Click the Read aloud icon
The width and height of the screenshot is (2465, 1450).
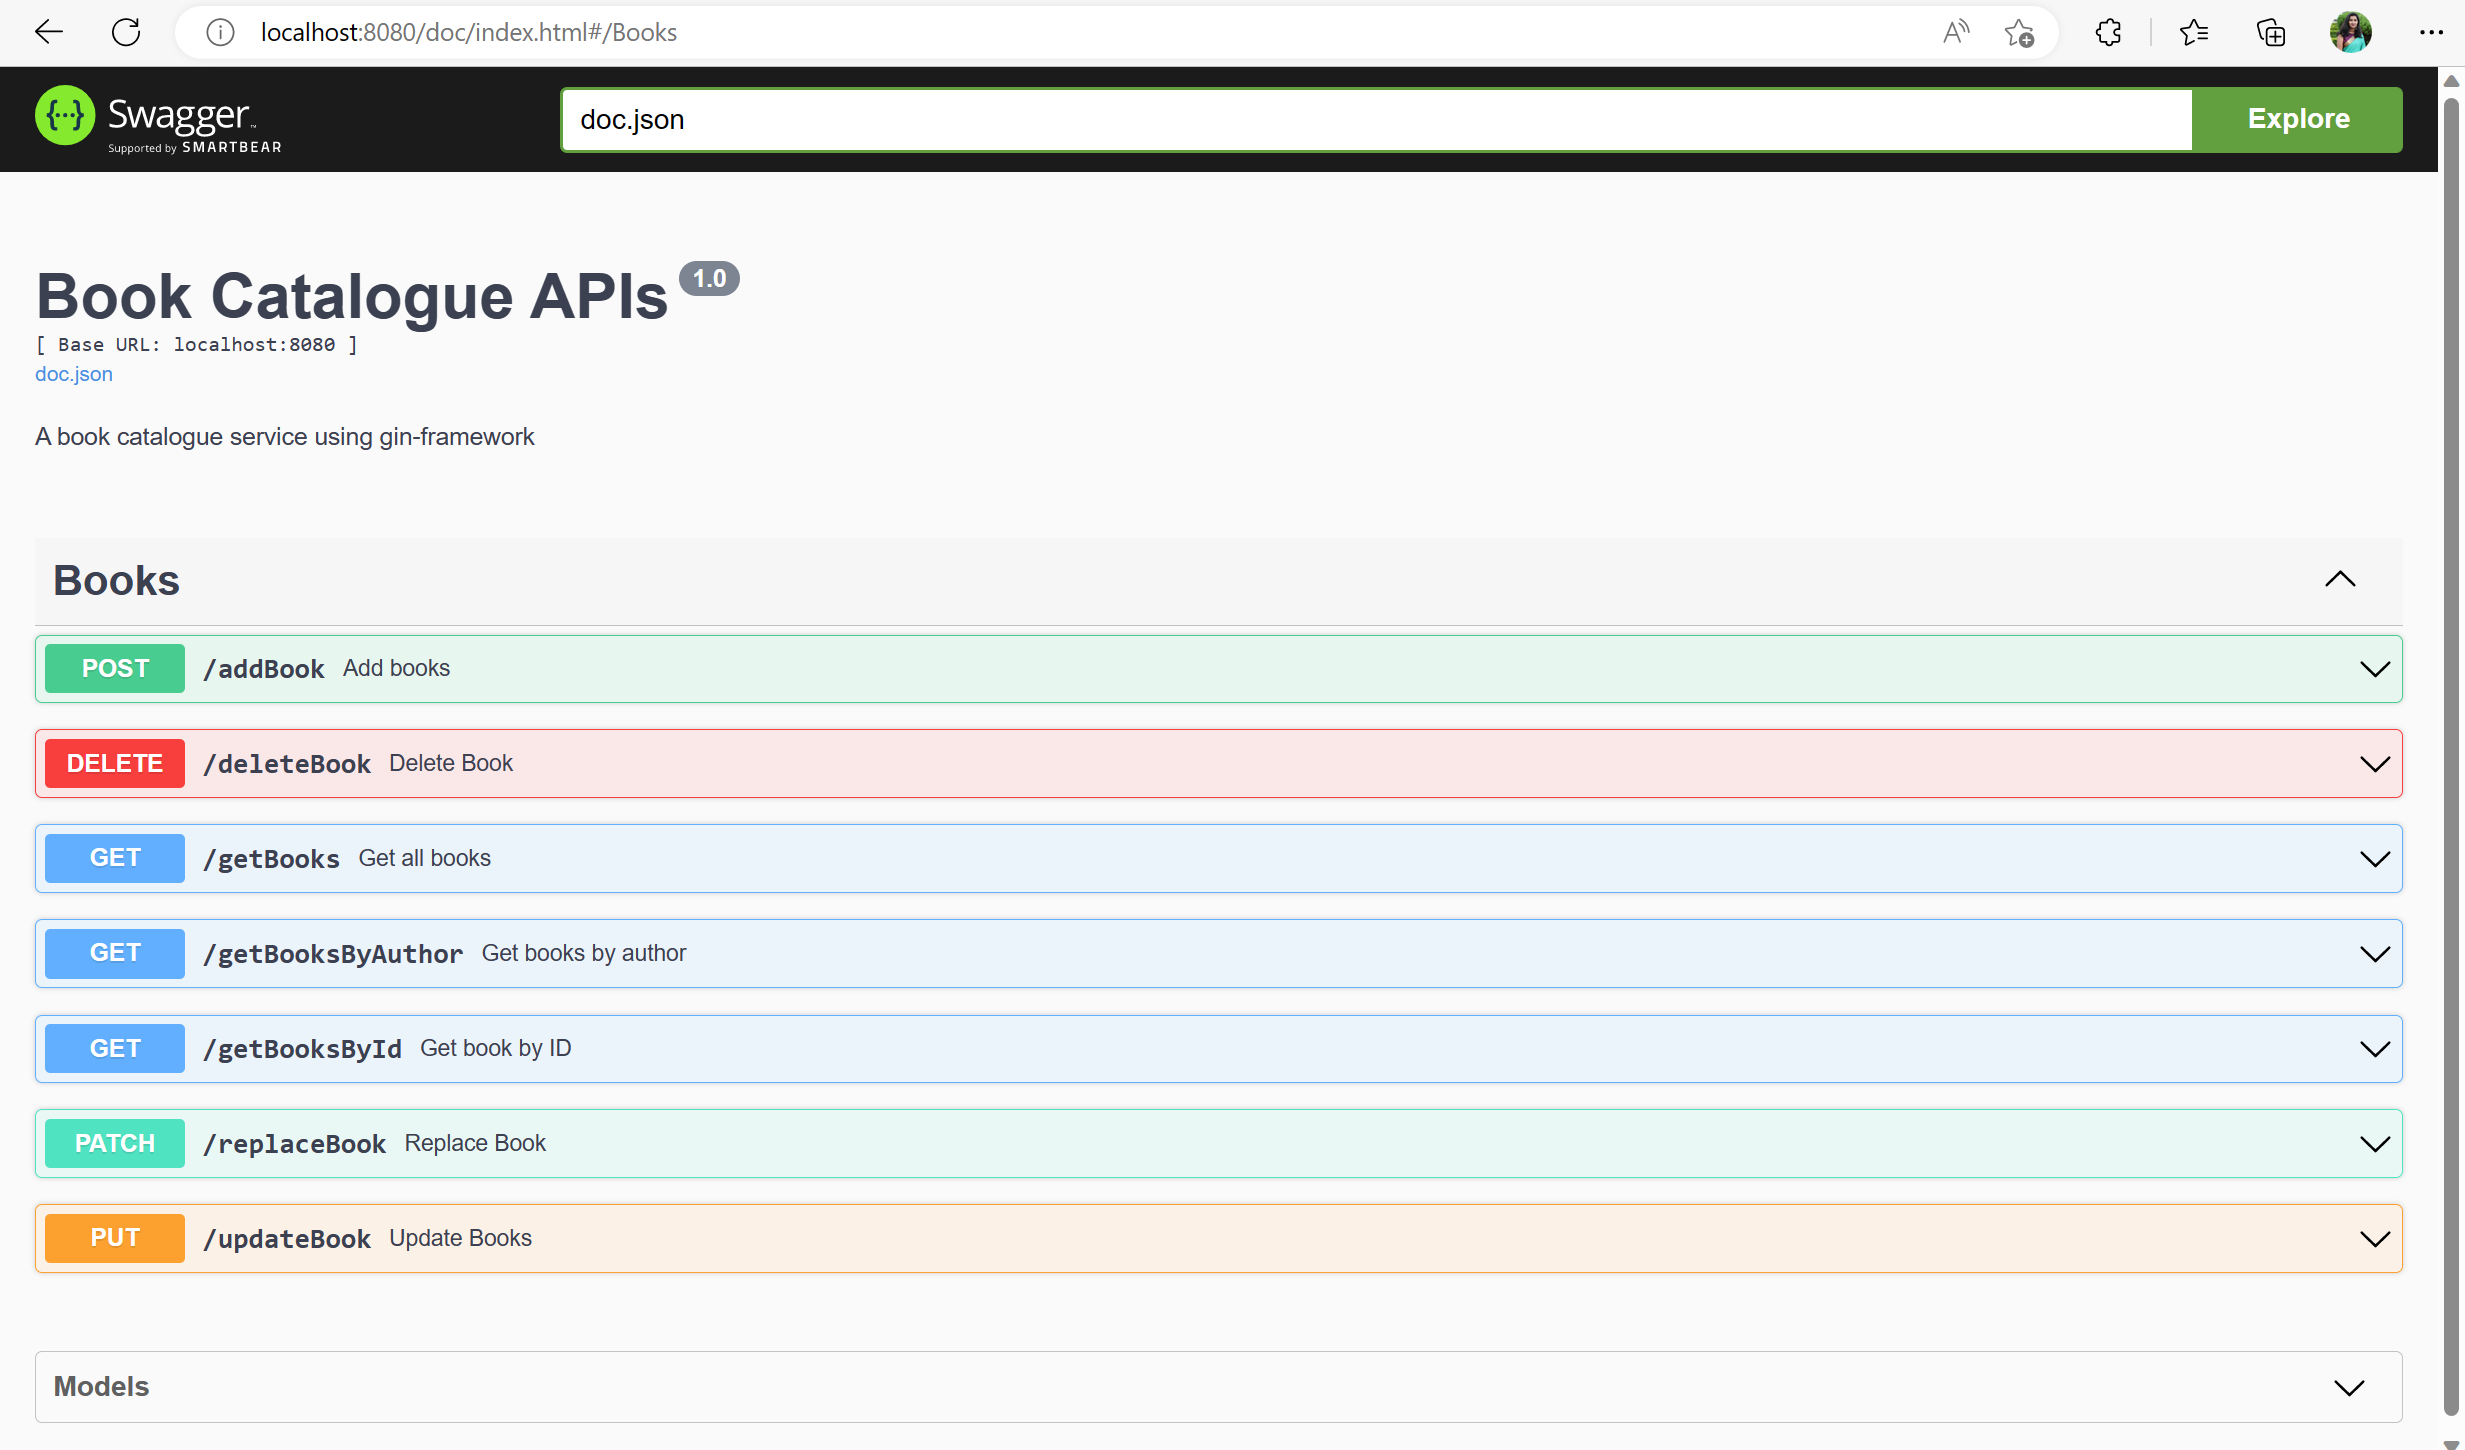(1955, 32)
